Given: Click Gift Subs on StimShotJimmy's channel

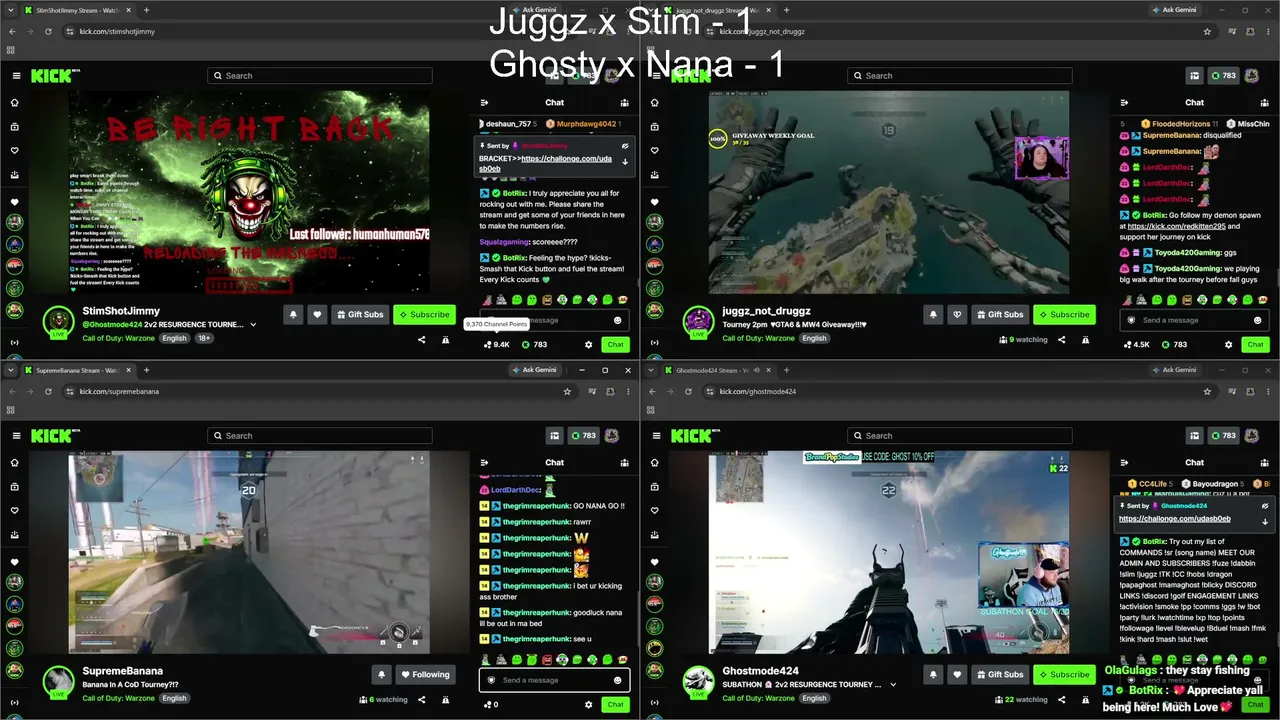Looking at the screenshot, I should [x=359, y=314].
